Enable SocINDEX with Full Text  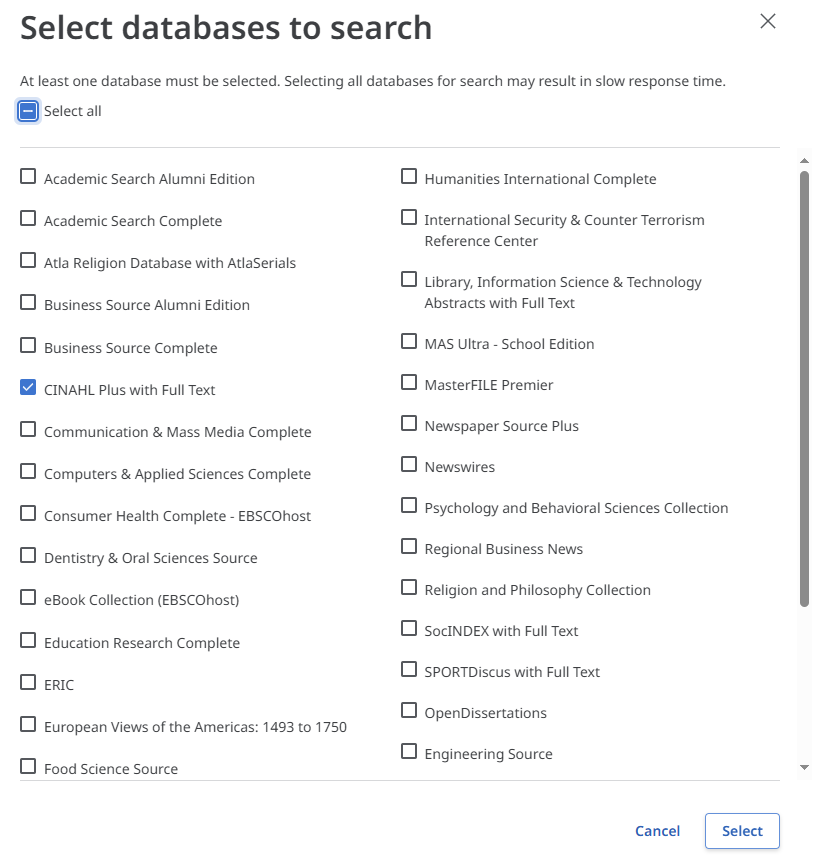[409, 629]
